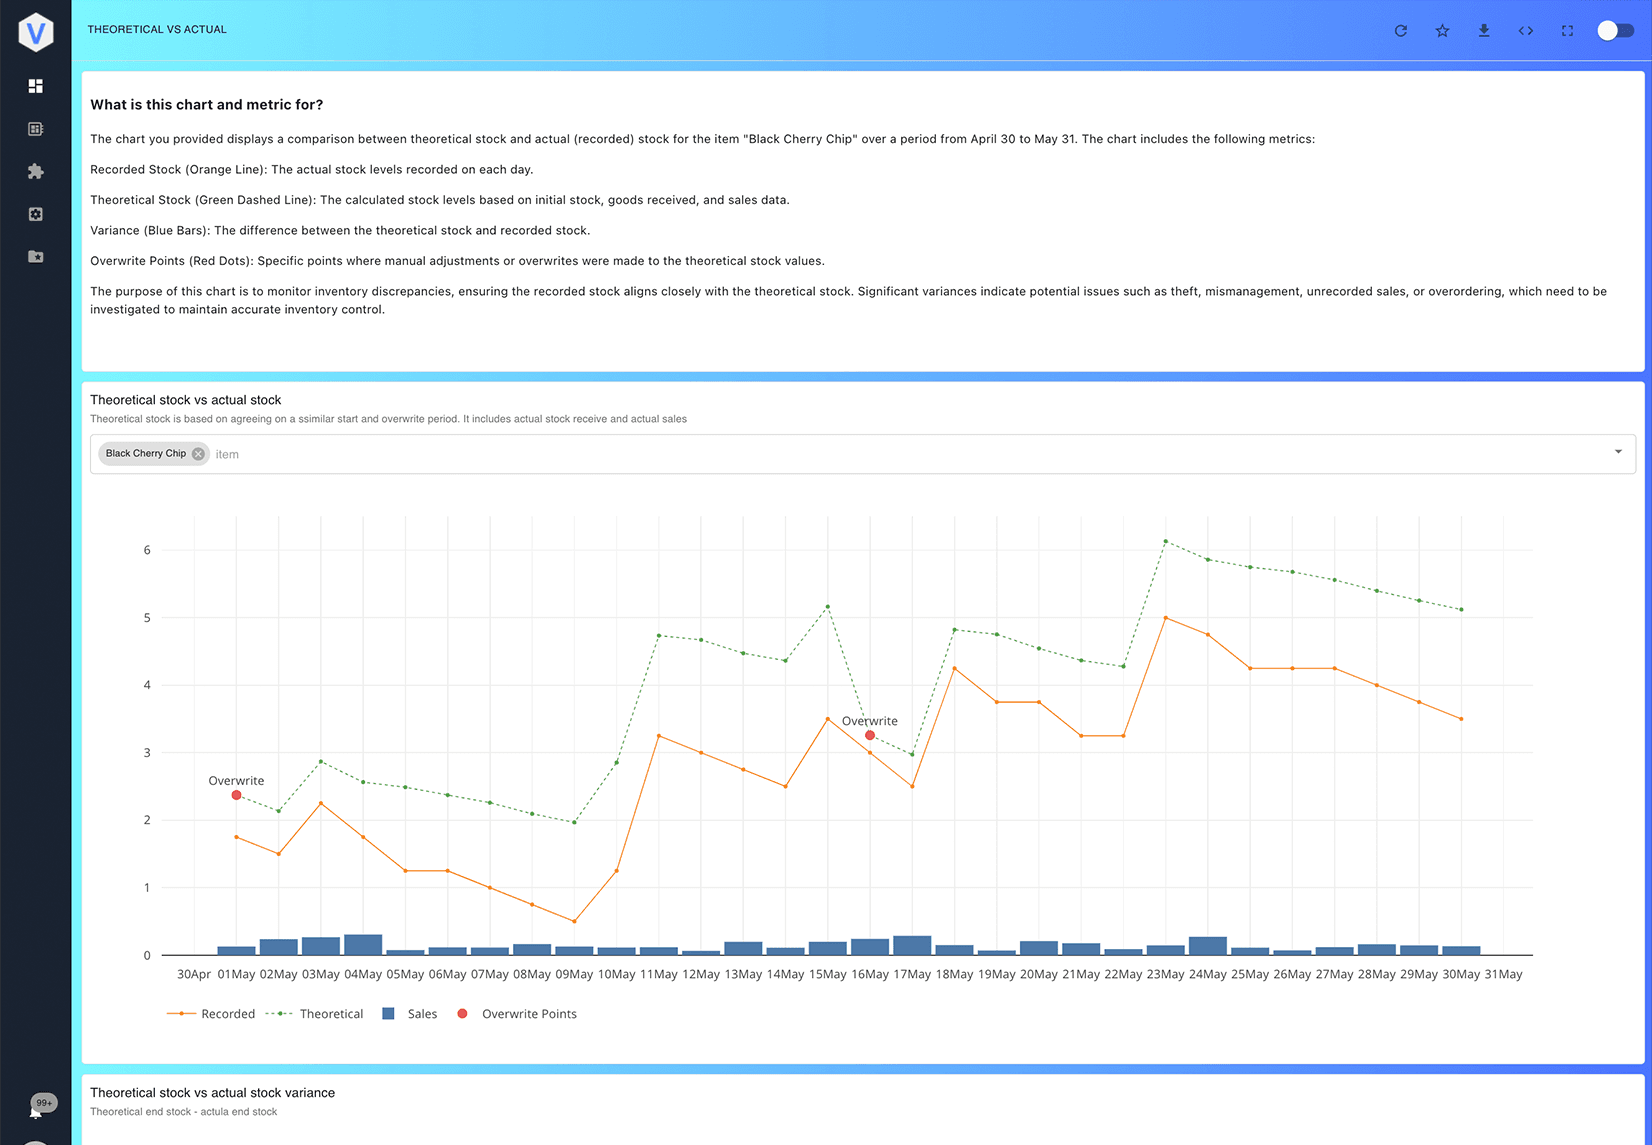
Task: Open the settings box icon in sidebar
Action: 36,214
